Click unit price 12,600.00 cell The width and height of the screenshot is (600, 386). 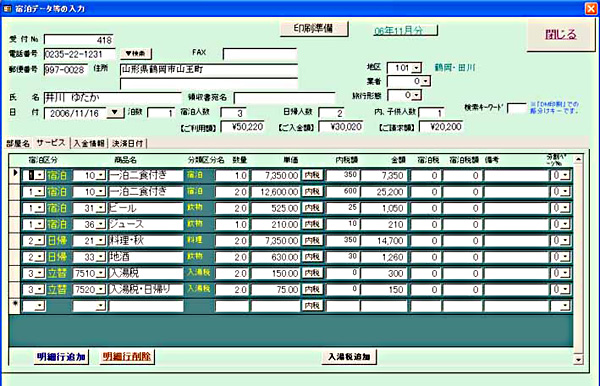(x=276, y=192)
